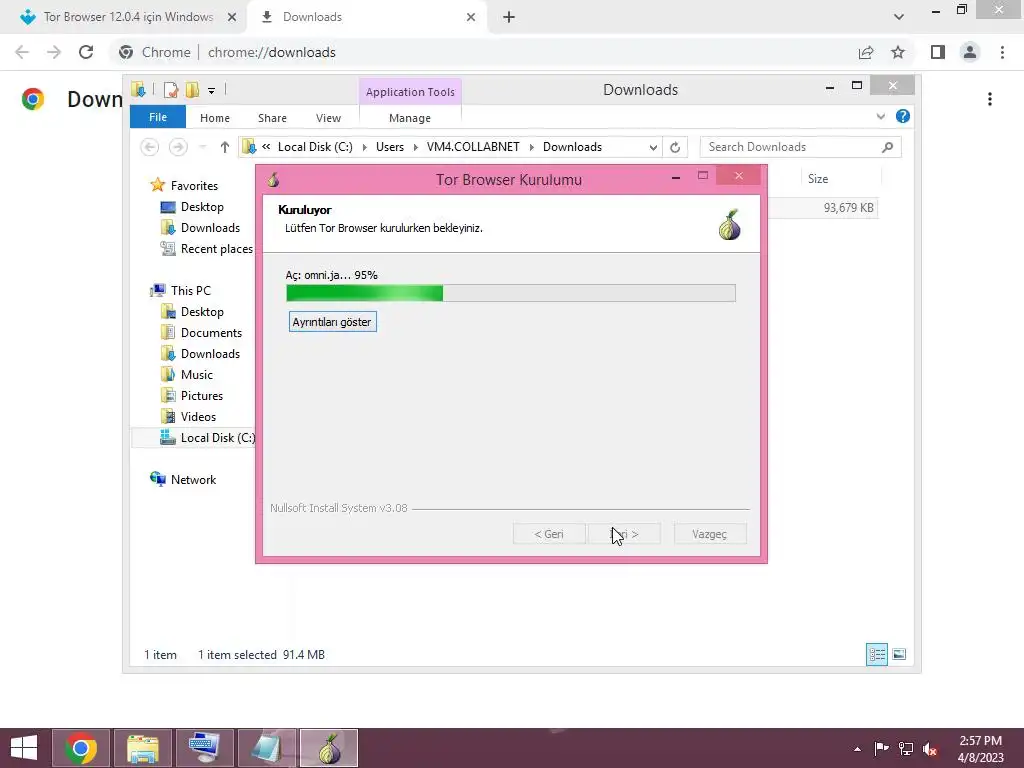The height and width of the screenshot is (768, 1024).
Task: Switch to Tor Browser 12.0.4 tab
Action: click(128, 17)
